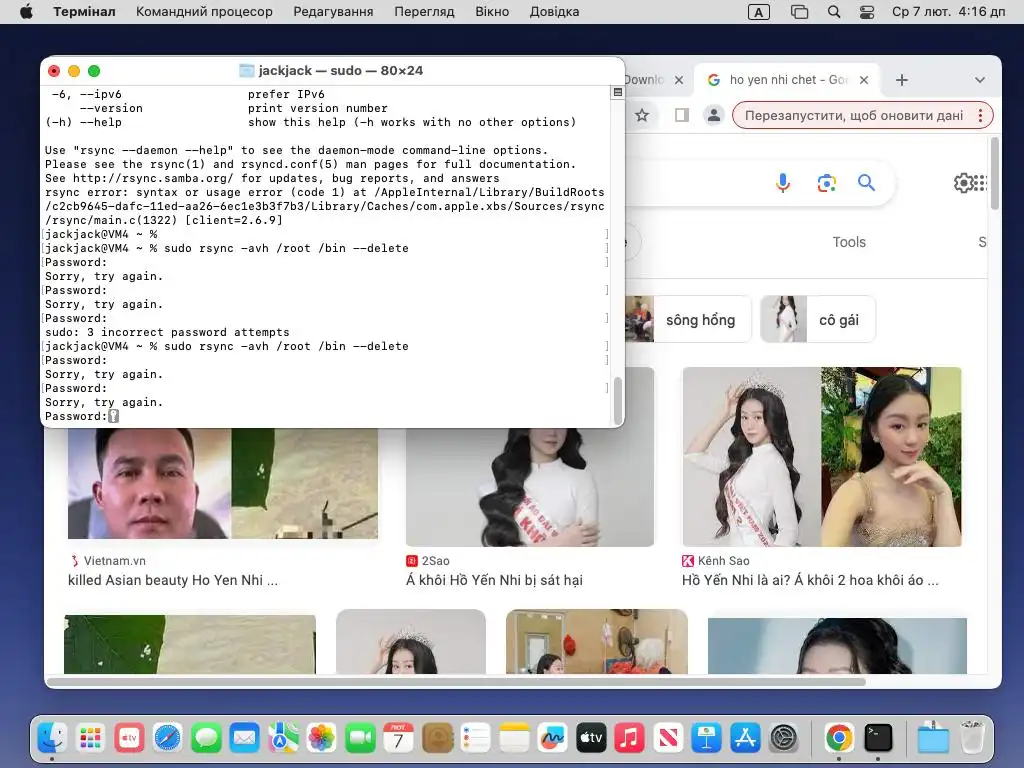
Task: Open Freeform from the Dock
Action: coord(552,738)
